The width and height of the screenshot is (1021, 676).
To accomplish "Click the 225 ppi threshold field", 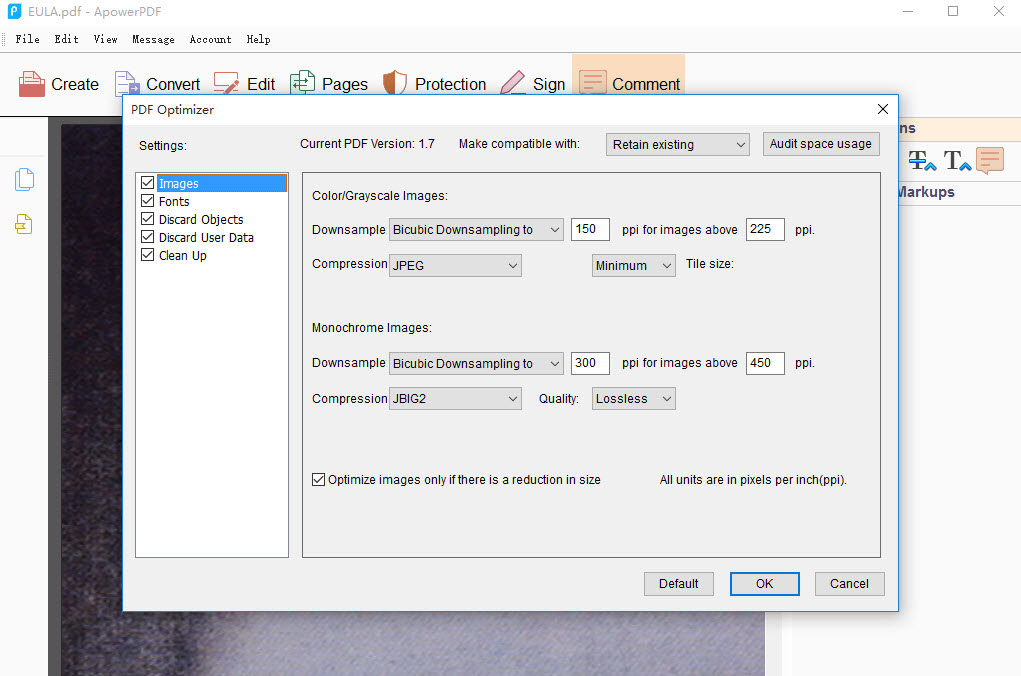I will [x=765, y=229].
